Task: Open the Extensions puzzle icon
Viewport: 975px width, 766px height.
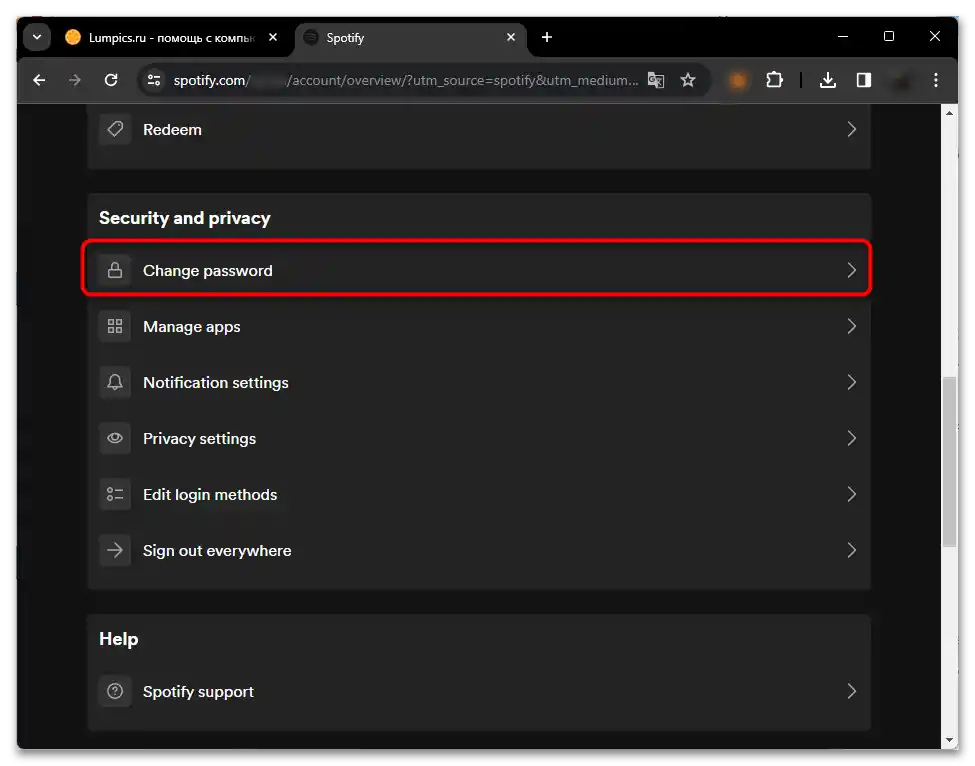Action: click(x=774, y=80)
